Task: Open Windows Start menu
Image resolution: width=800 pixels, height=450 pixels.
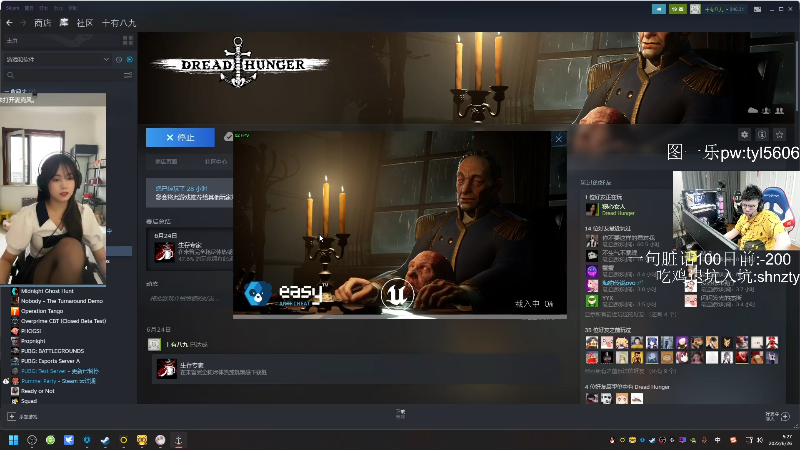Action: (13, 440)
